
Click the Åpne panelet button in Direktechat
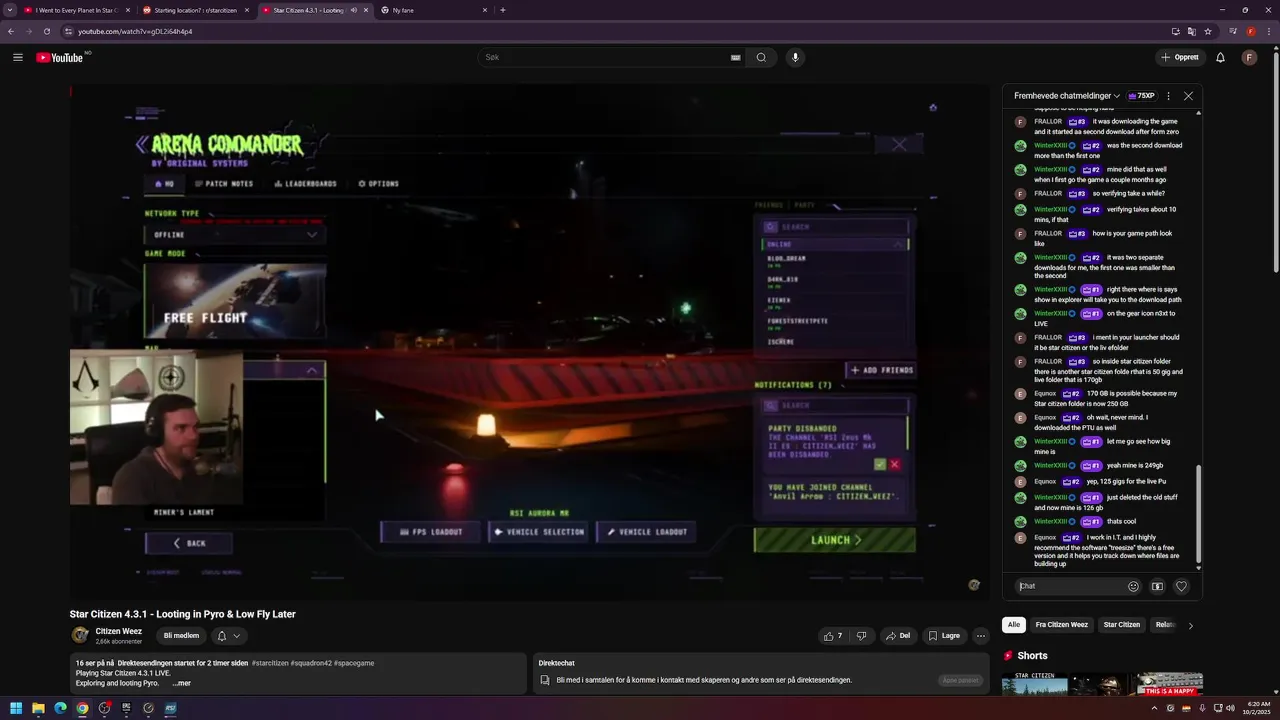pos(960,680)
